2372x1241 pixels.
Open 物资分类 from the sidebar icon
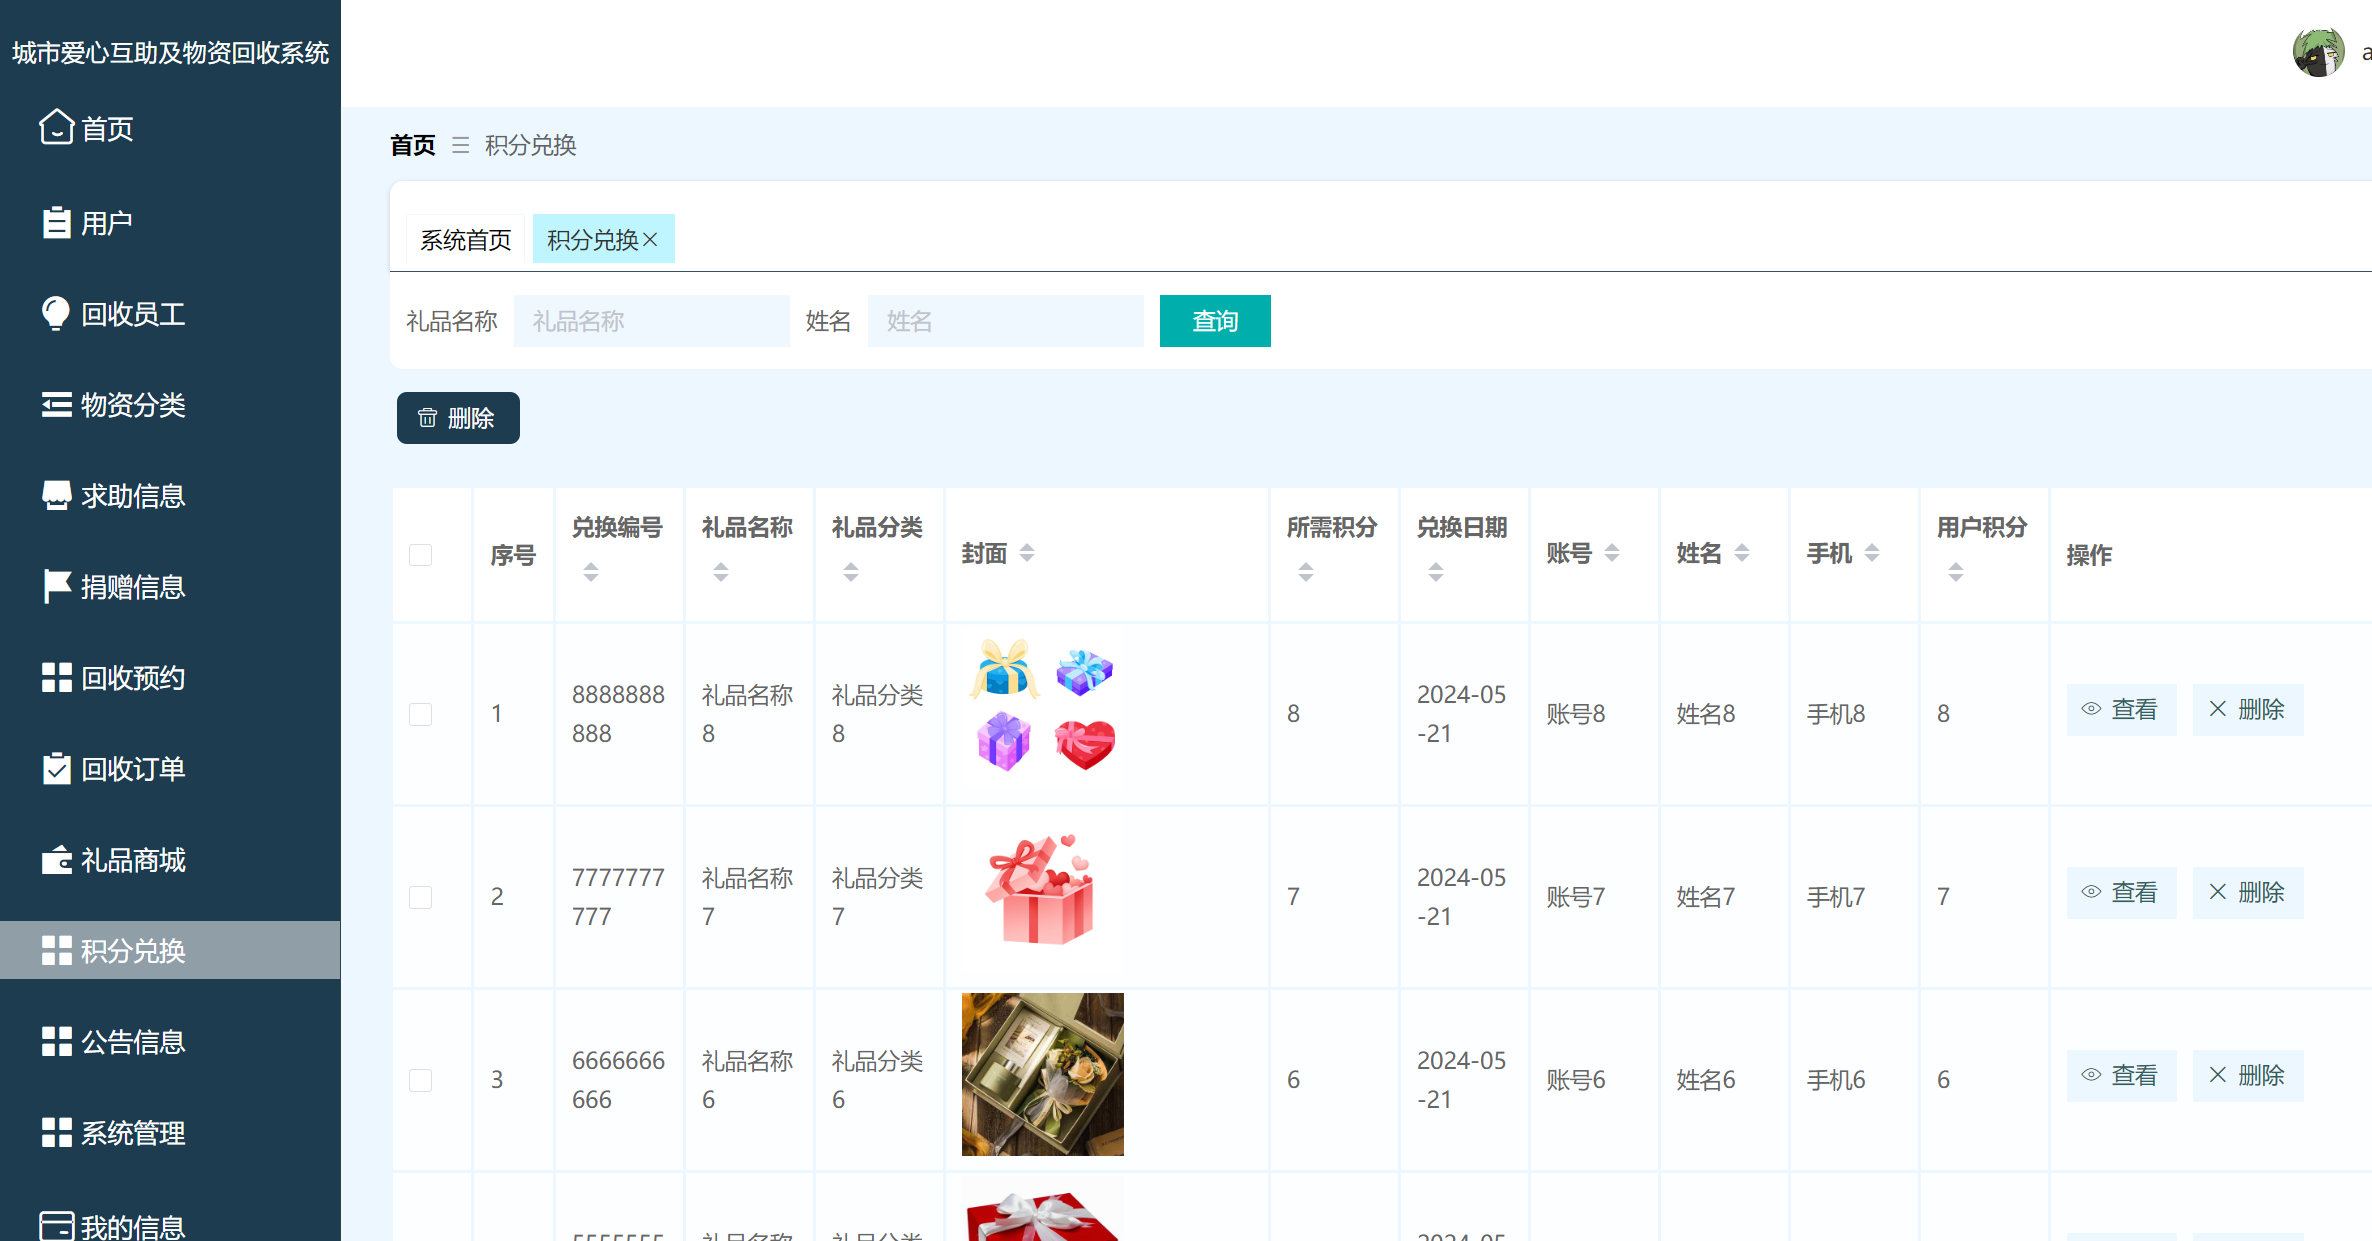pos(56,404)
